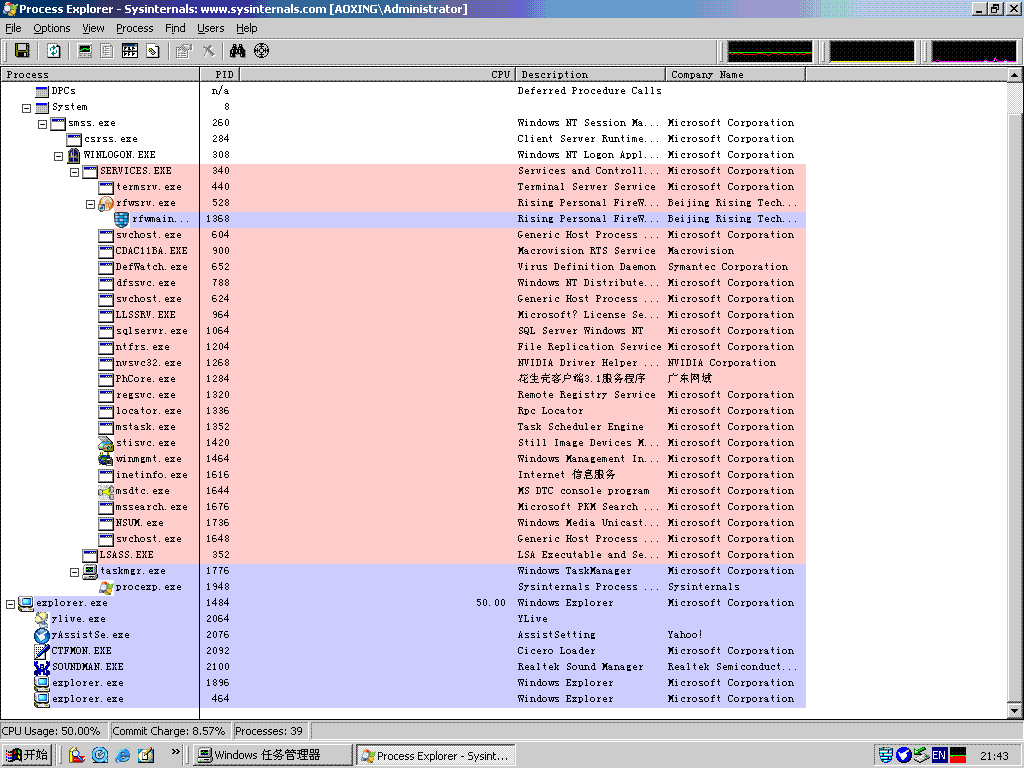Viewport: 1024px width, 768px height.
Task: Click the Start (开始) button
Action: tap(27, 755)
